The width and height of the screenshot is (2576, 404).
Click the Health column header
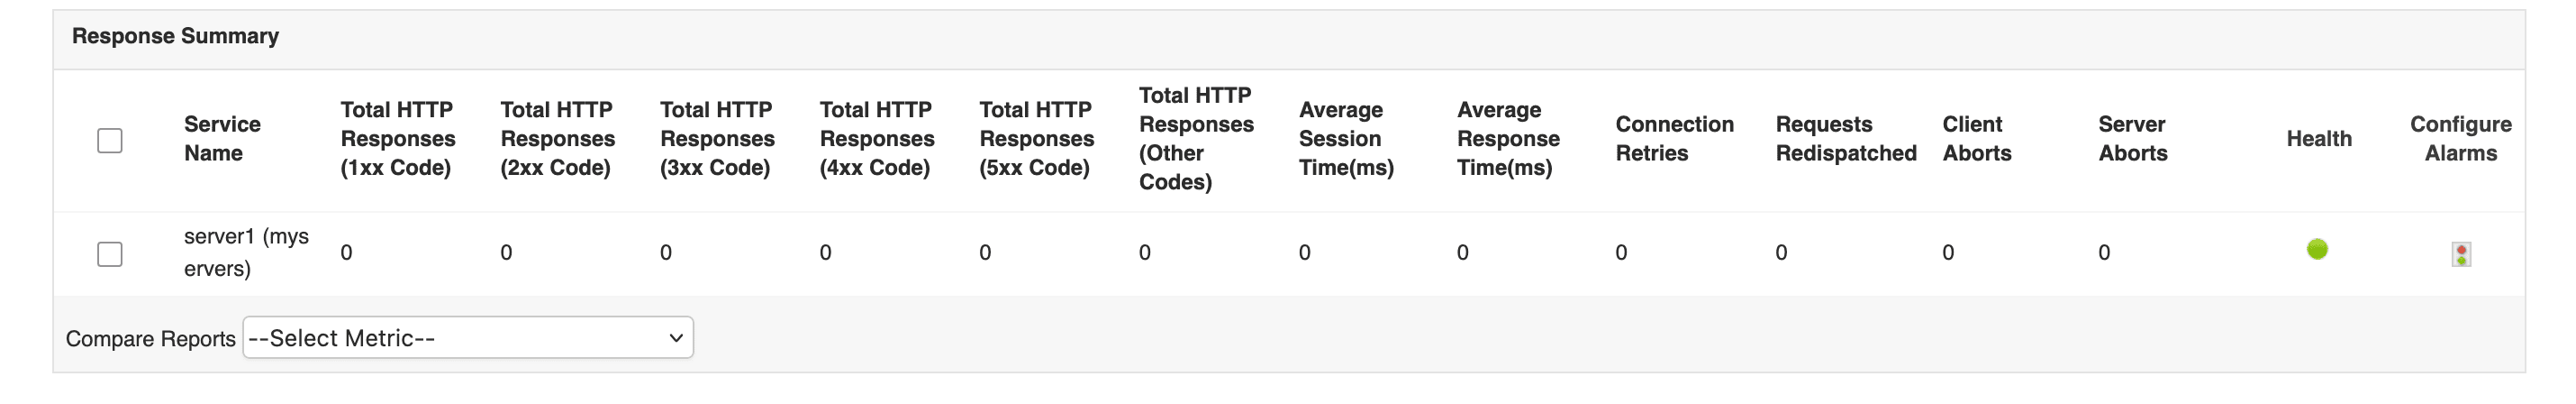tap(2318, 139)
